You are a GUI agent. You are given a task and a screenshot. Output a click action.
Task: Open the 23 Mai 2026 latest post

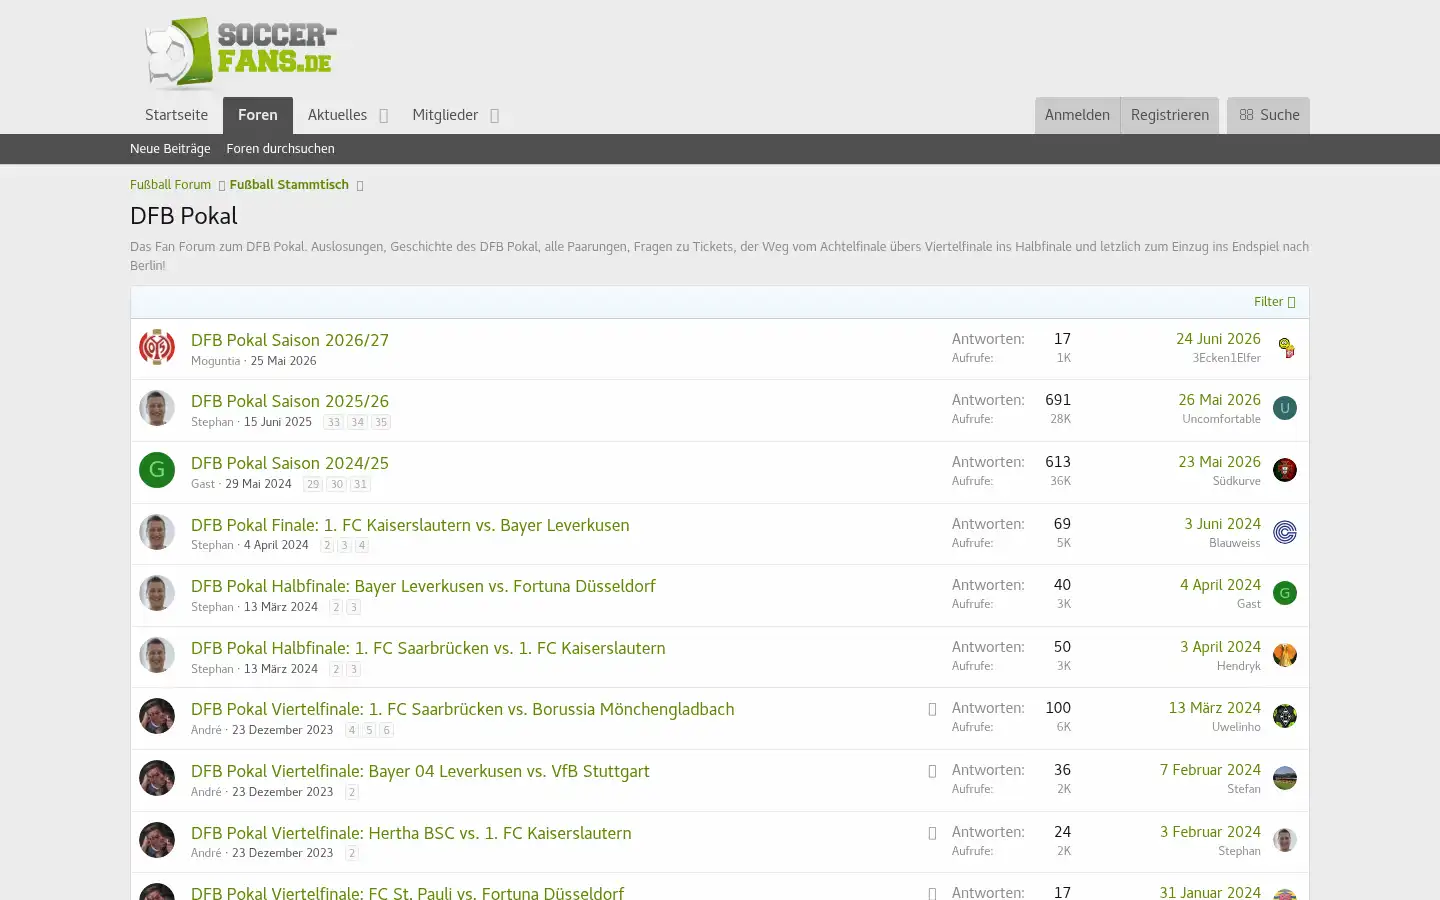[x=1219, y=462]
